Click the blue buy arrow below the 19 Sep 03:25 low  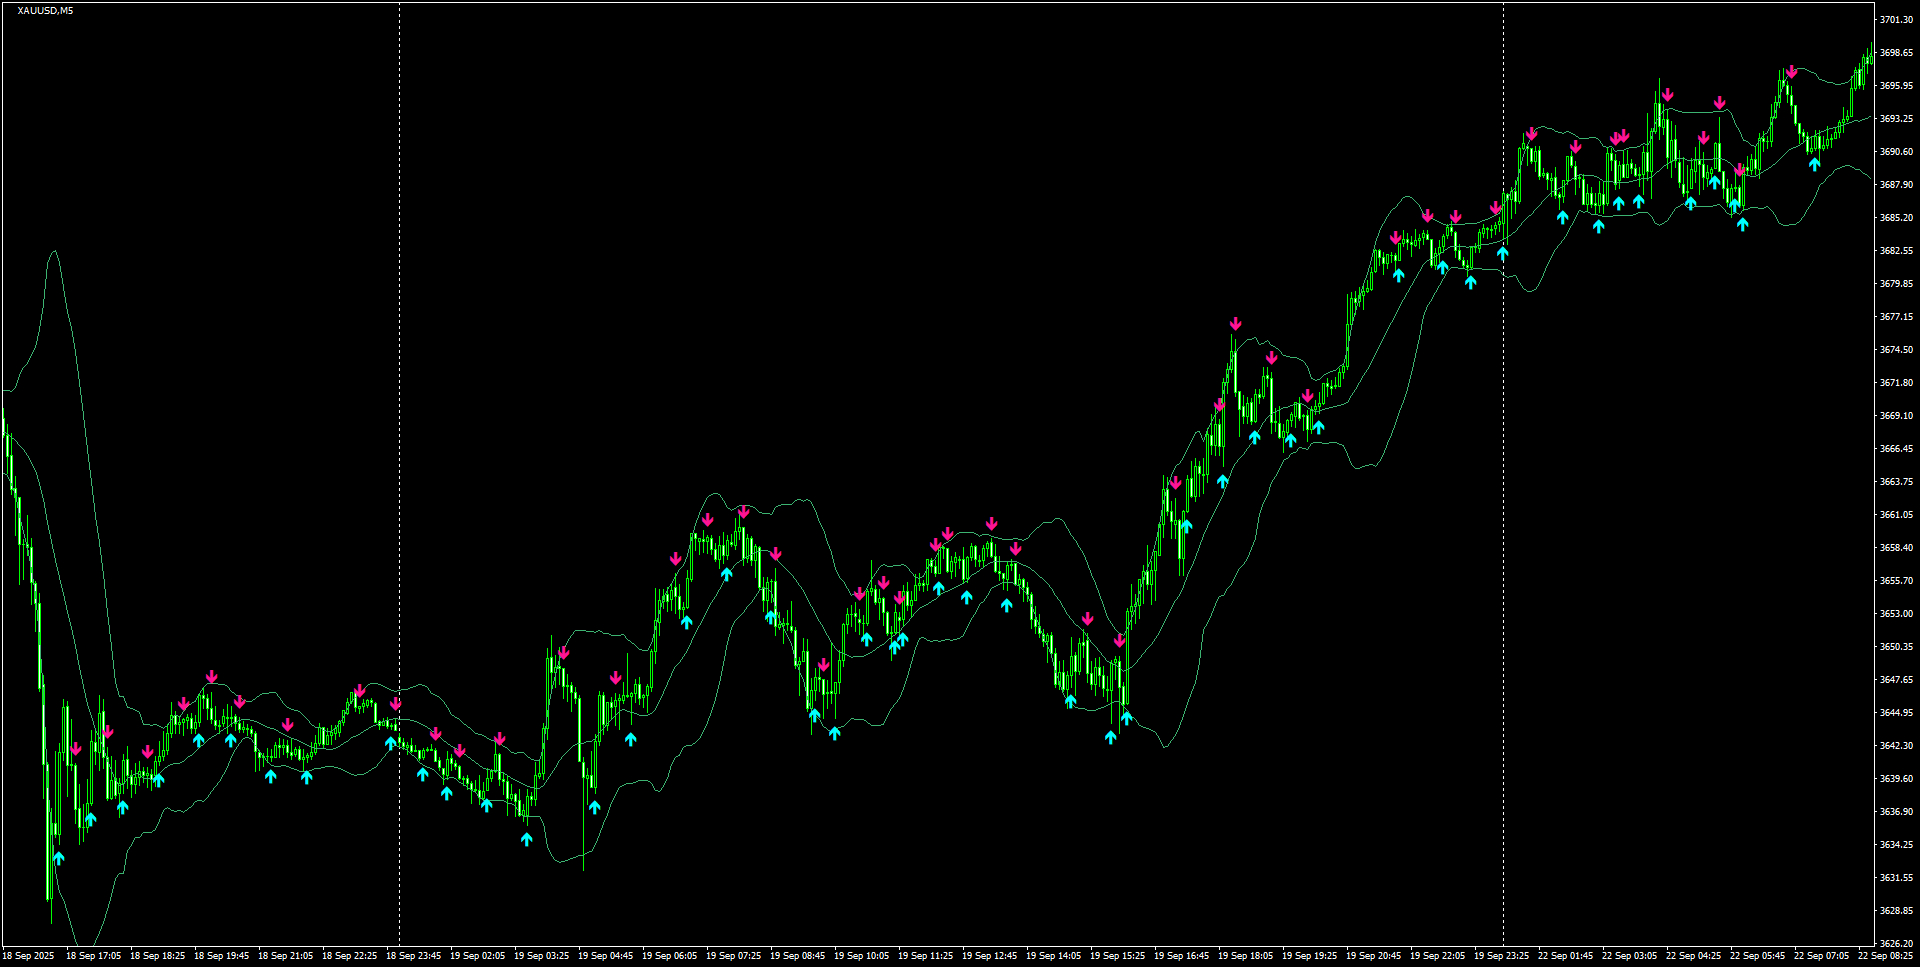527,839
